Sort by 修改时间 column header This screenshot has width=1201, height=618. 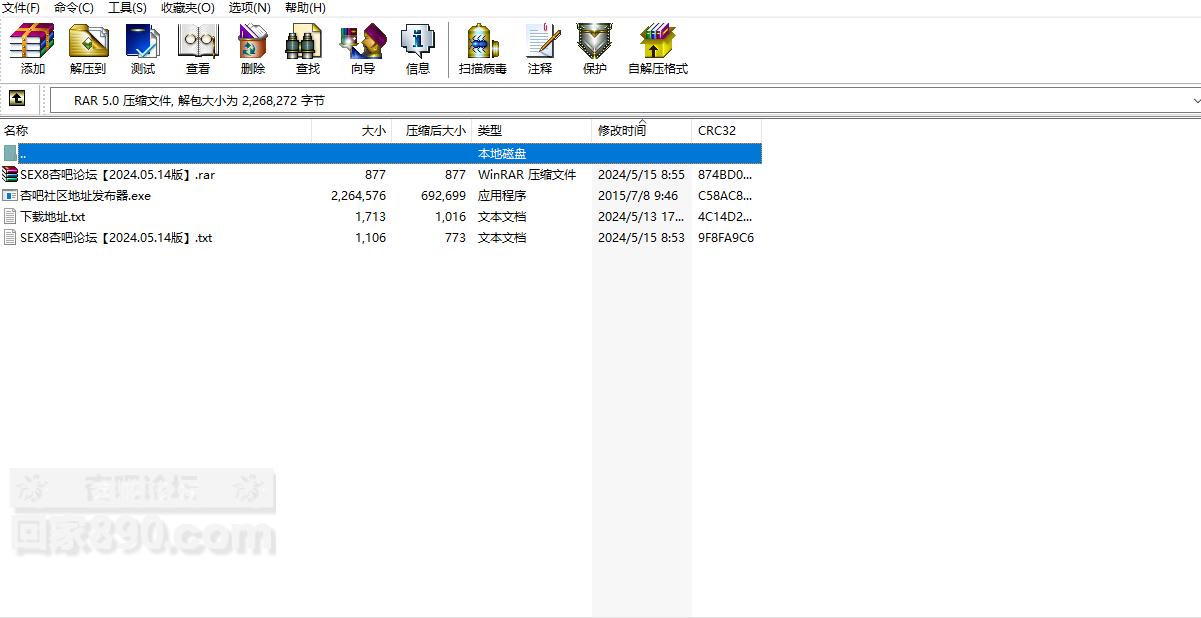tap(642, 130)
